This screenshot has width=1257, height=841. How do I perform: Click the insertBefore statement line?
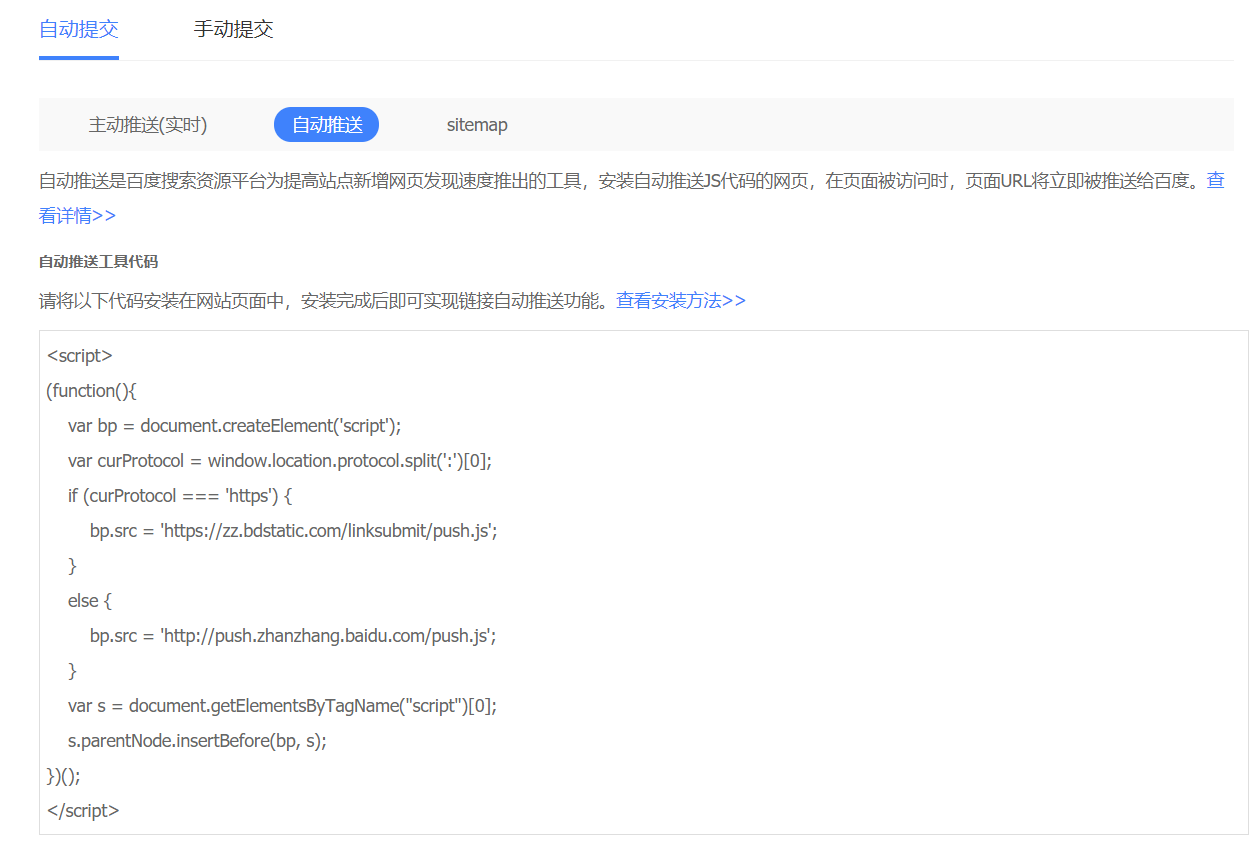200,740
